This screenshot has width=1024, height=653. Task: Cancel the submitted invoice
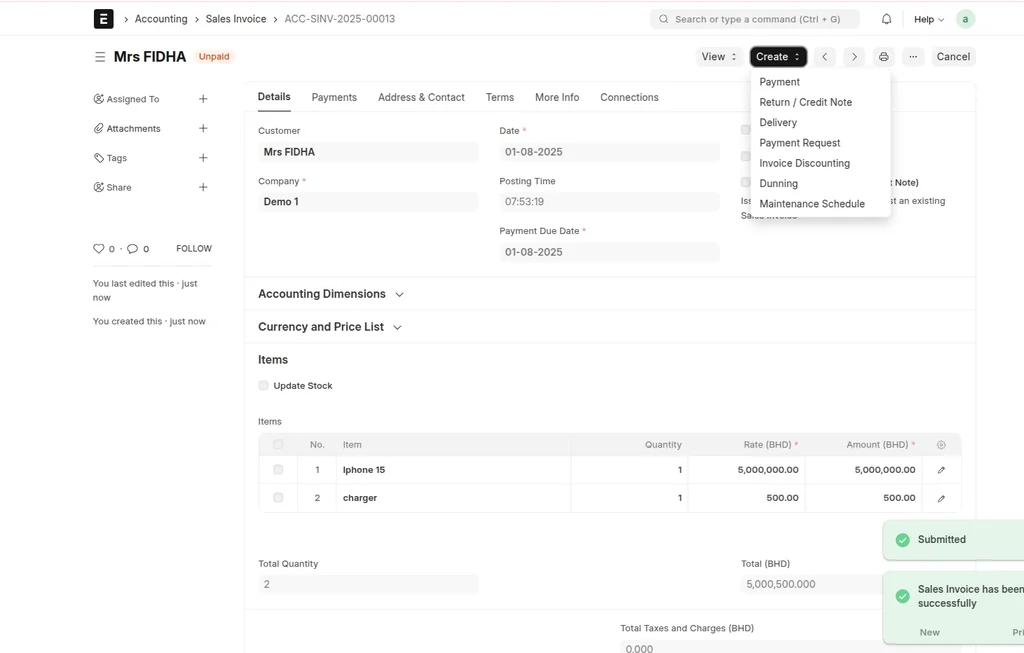[953, 57]
